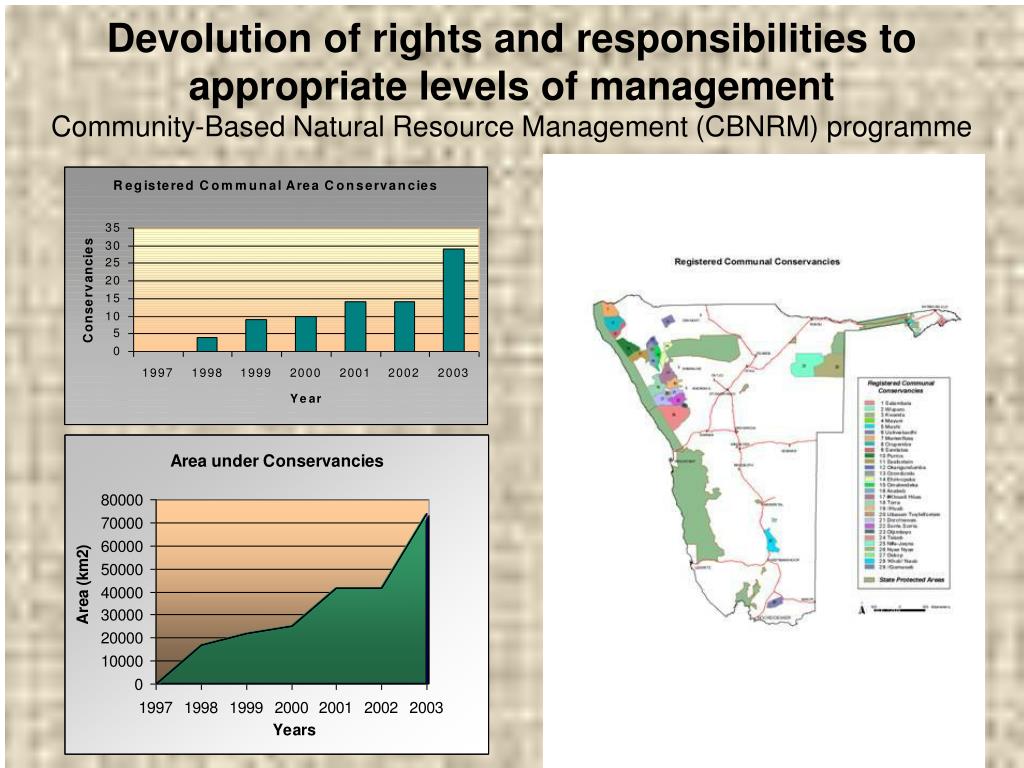1024x768 pixels.
Task: Select the tallest 2003 bar in conservancies chart
Action: tap(454, 300)
